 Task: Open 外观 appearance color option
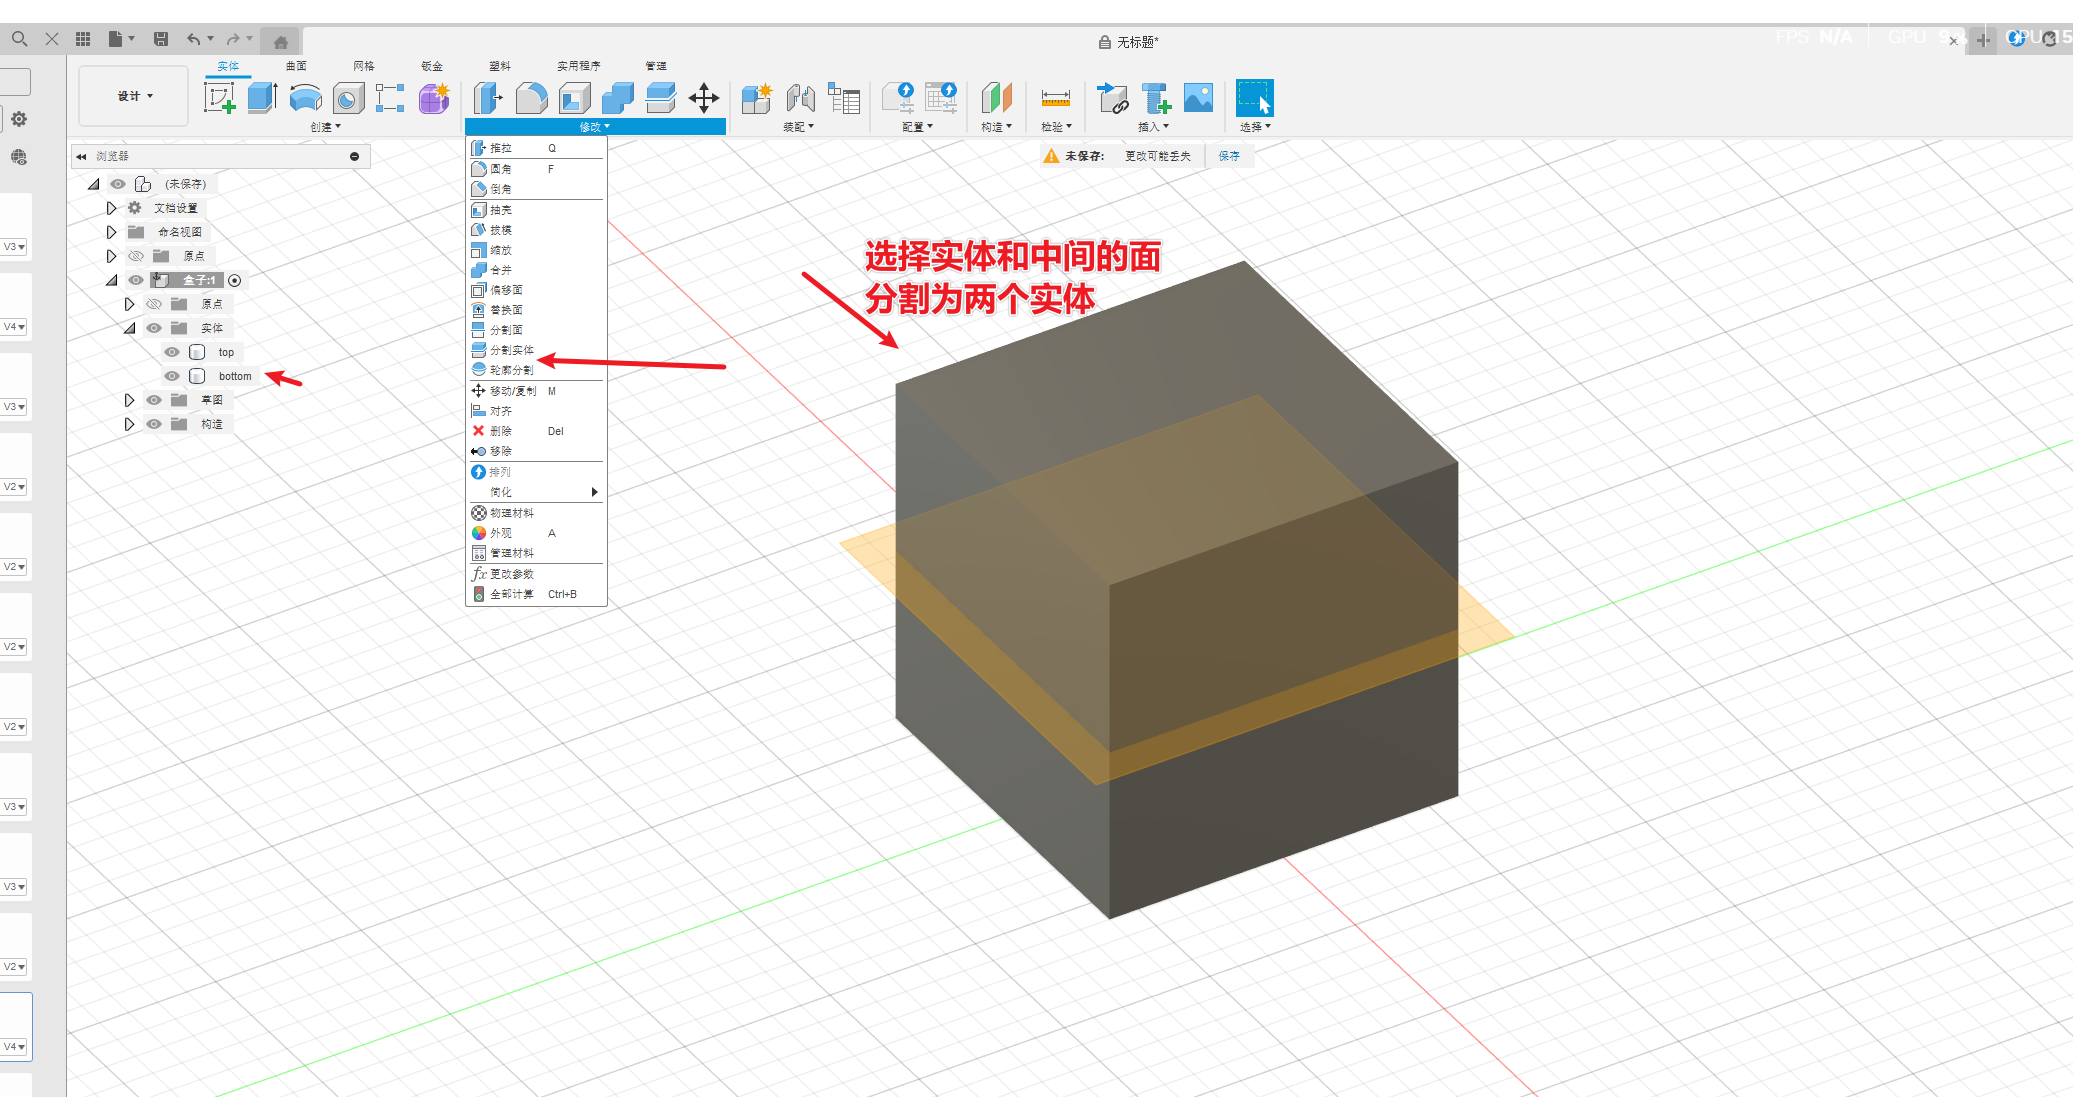[501, 533]
